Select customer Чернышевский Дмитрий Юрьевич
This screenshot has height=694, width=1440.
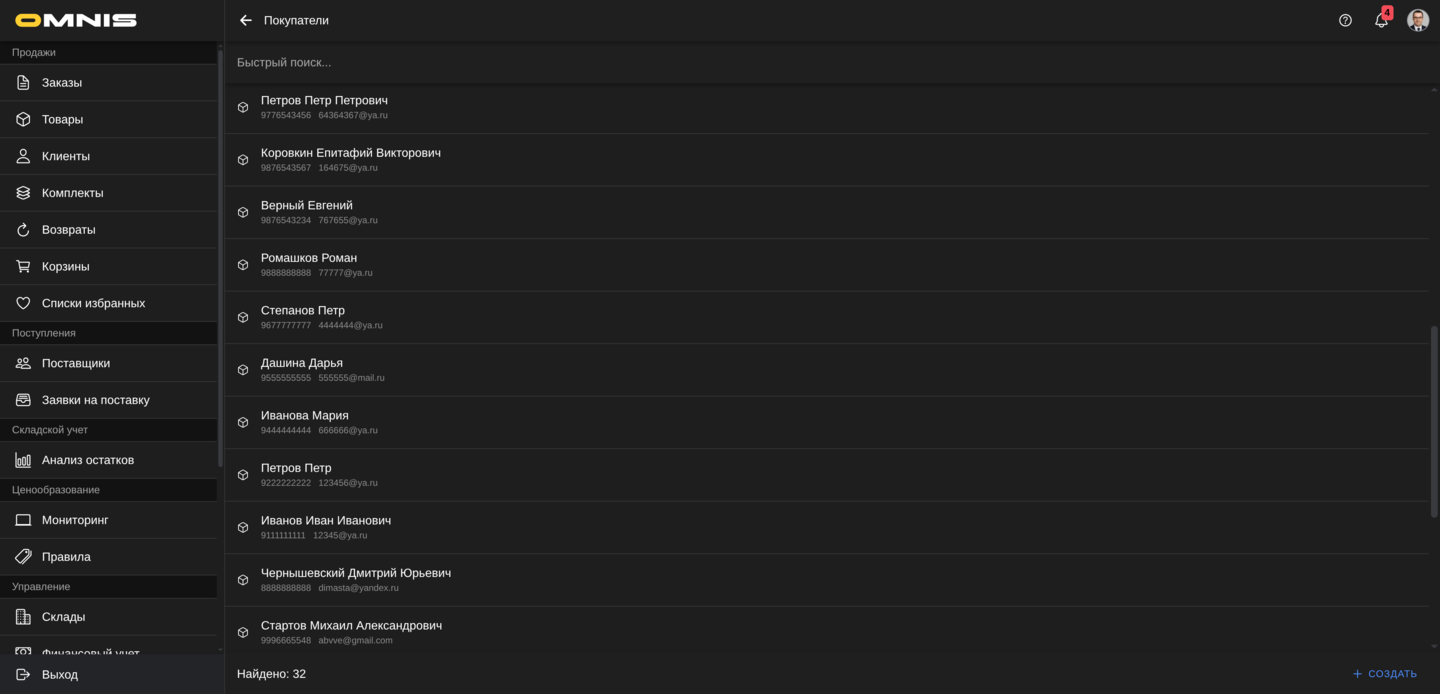click(356, 573)
